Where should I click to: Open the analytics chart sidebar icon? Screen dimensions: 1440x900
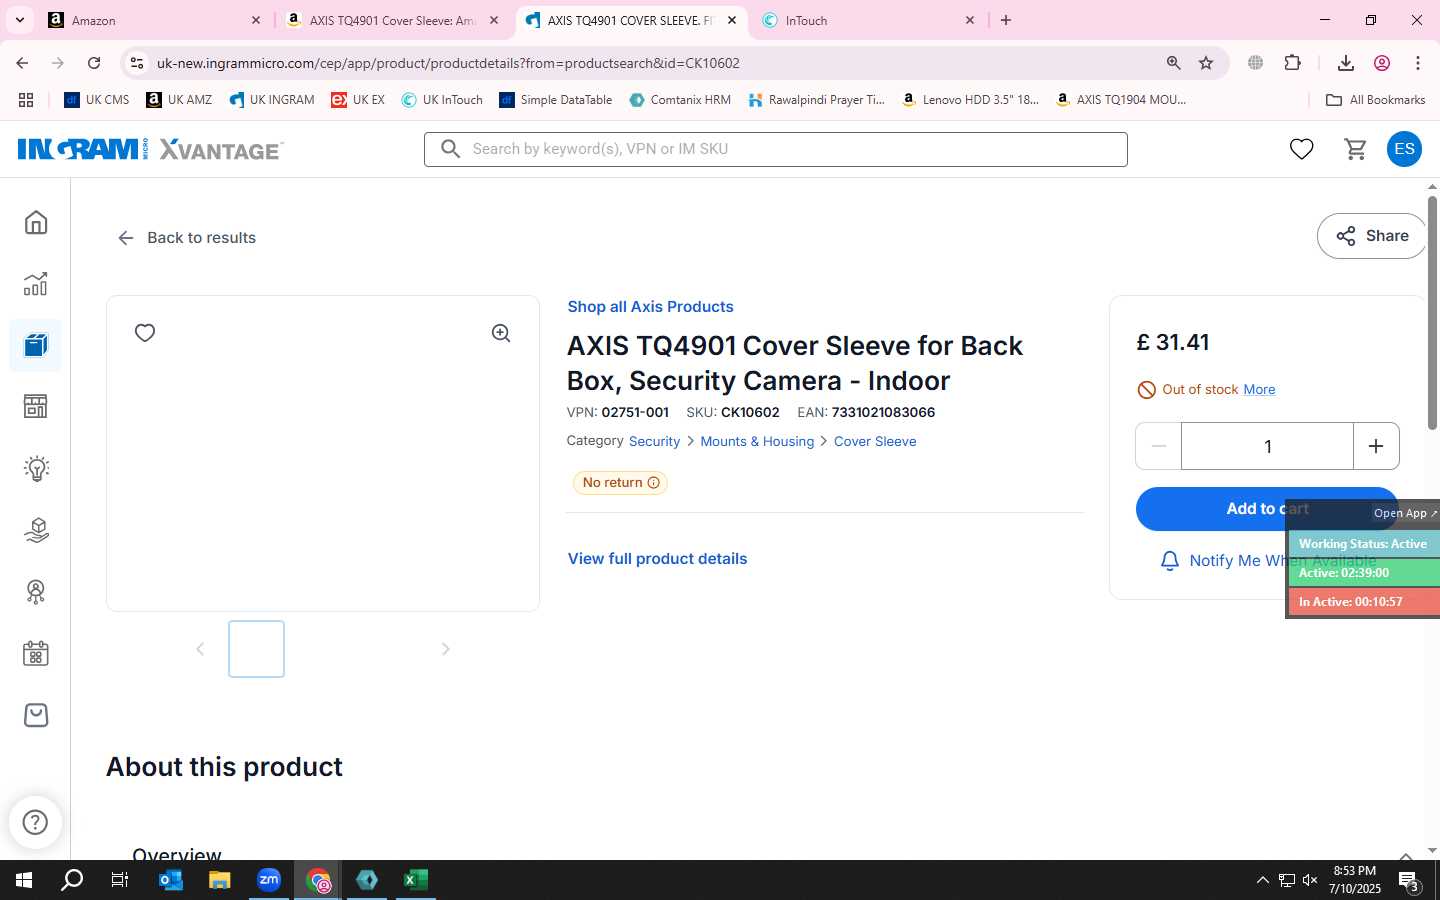[x=36, y=284]
